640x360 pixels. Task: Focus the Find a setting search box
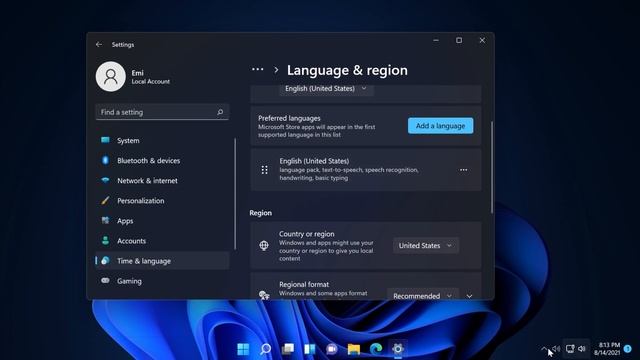tap(162, 112)
